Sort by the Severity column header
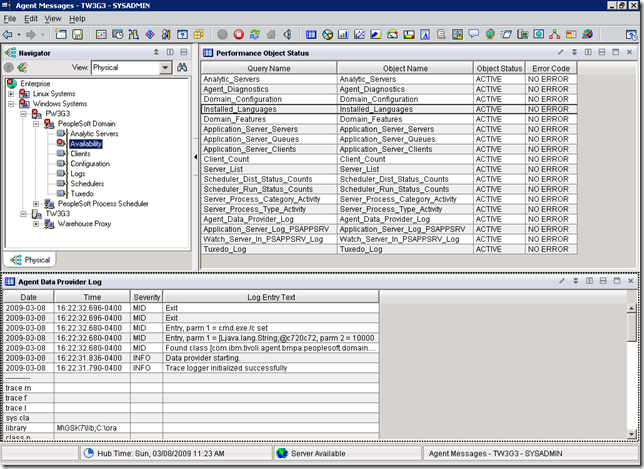The image size is (644, 469). [147, 297]
